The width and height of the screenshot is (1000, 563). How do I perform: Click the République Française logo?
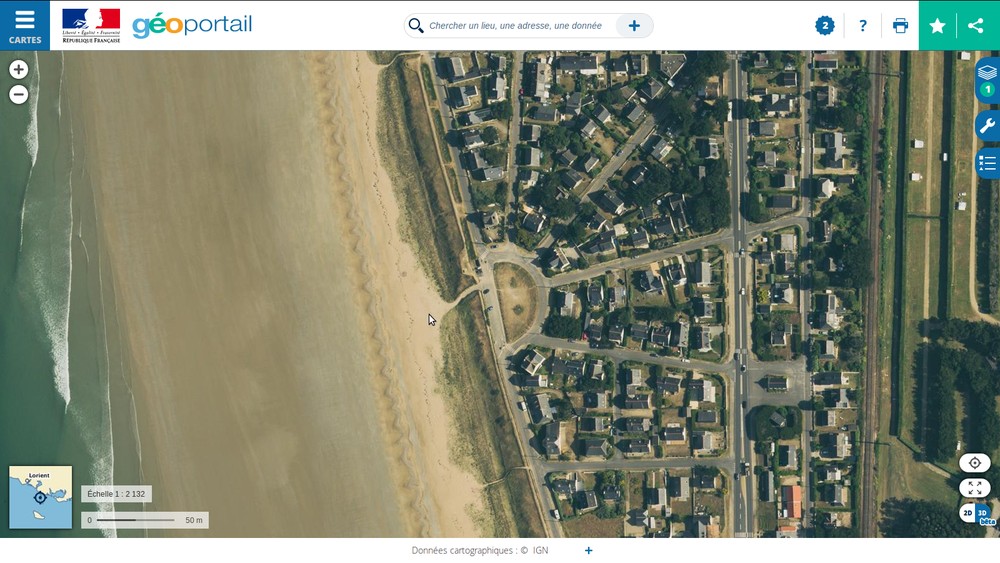pos(91,25)
